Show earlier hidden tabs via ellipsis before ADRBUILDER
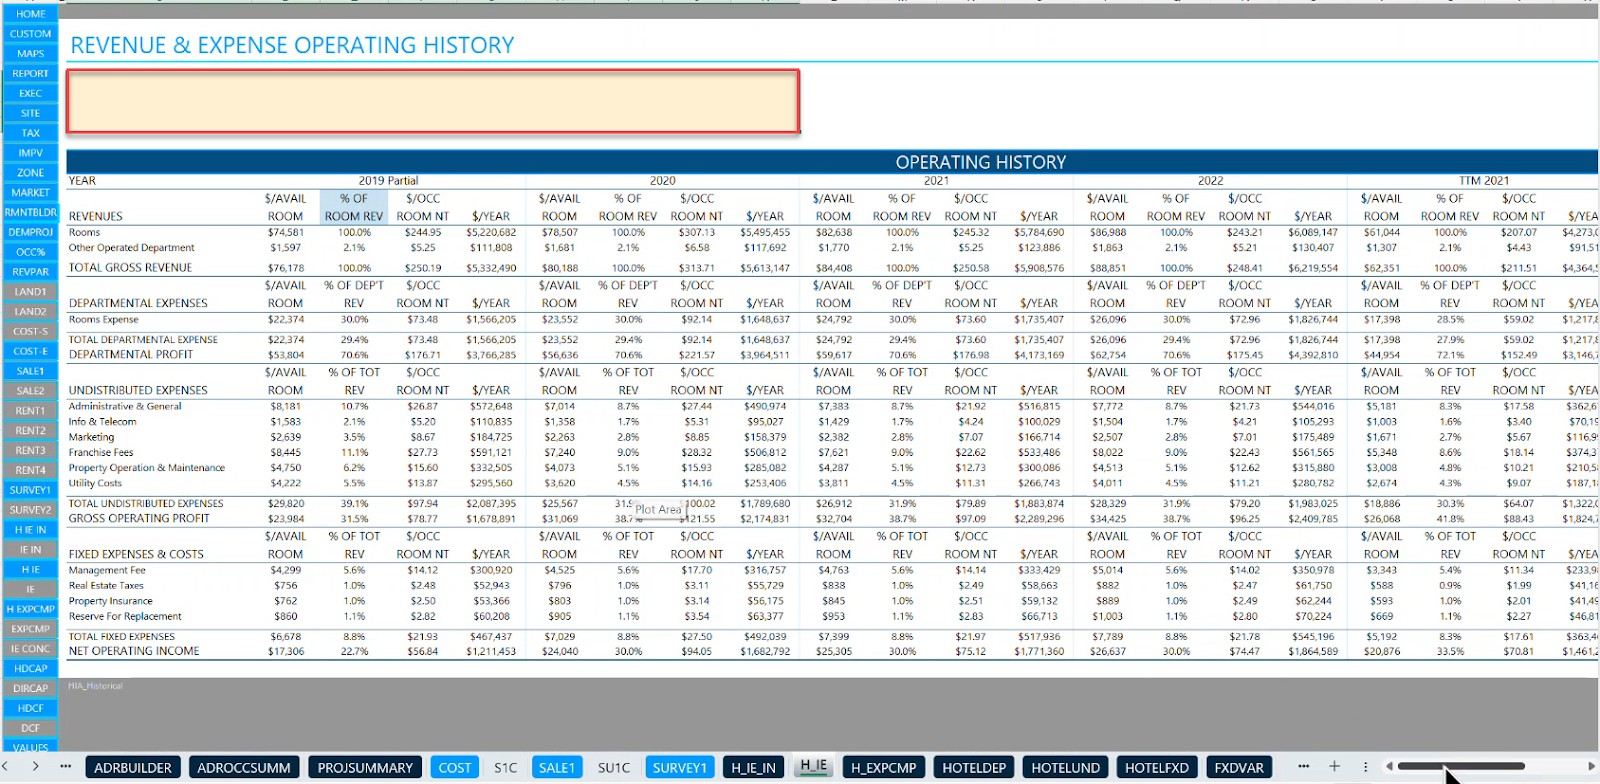This screenshot has height=784, width=1600. point(66,767)
